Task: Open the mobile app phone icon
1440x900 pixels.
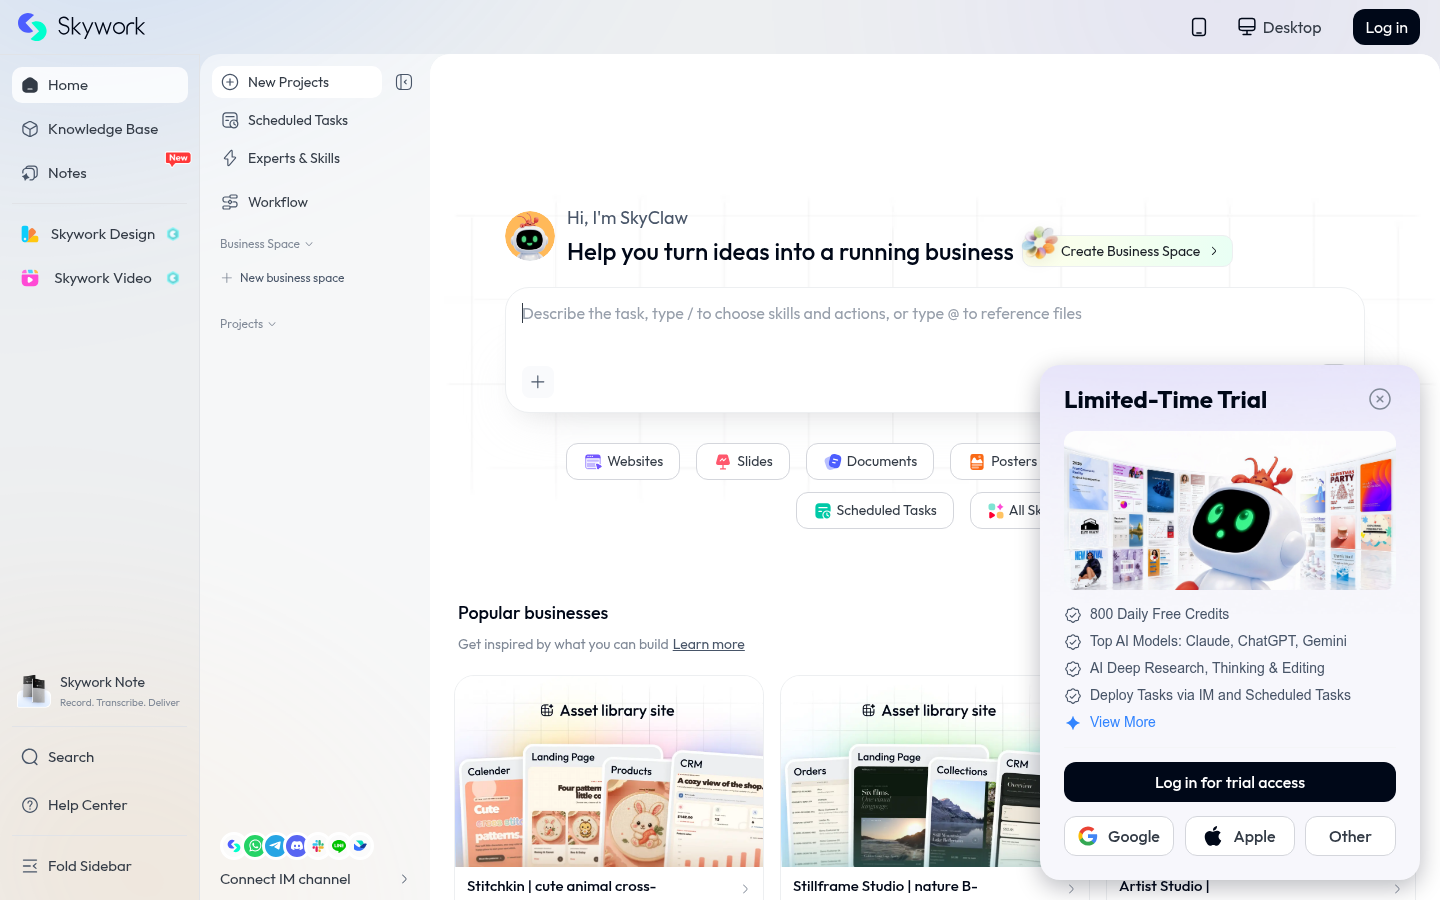Action: pos(1199,27)
